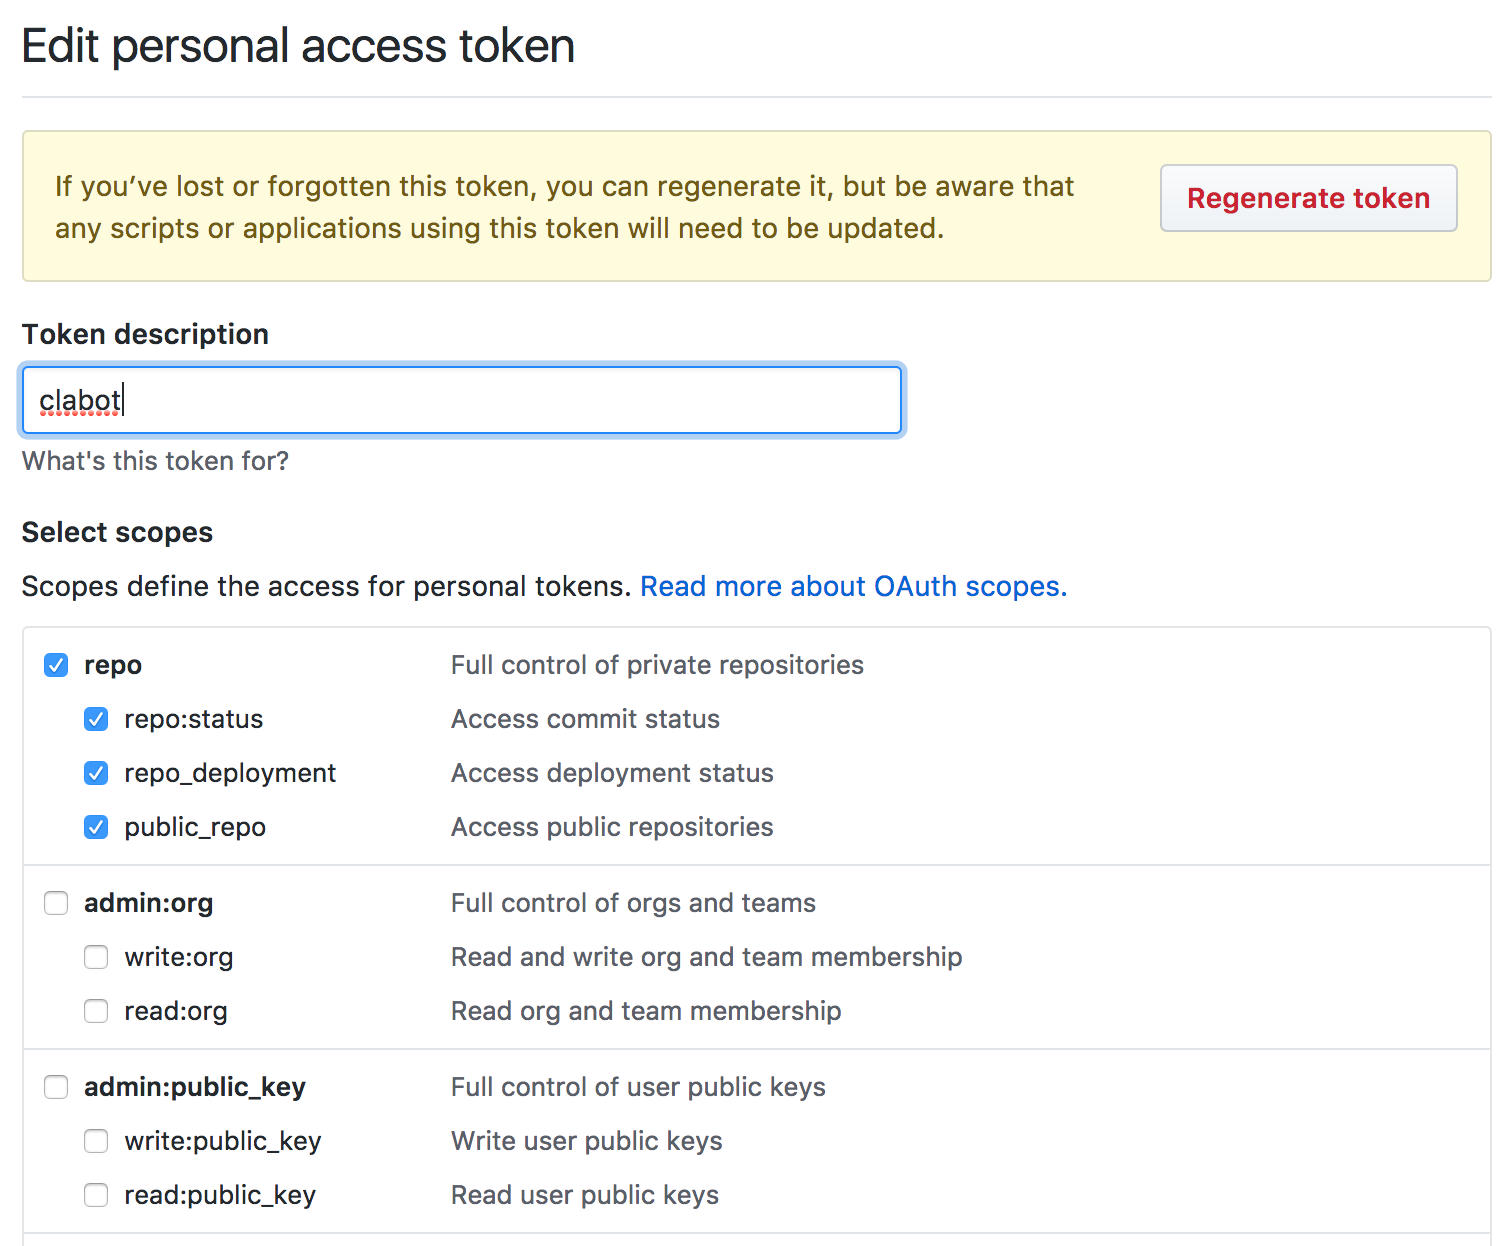This screenshot has width=1508, height=1246.
Task: Click the Regenerate token button
Action: (1308, 198)
